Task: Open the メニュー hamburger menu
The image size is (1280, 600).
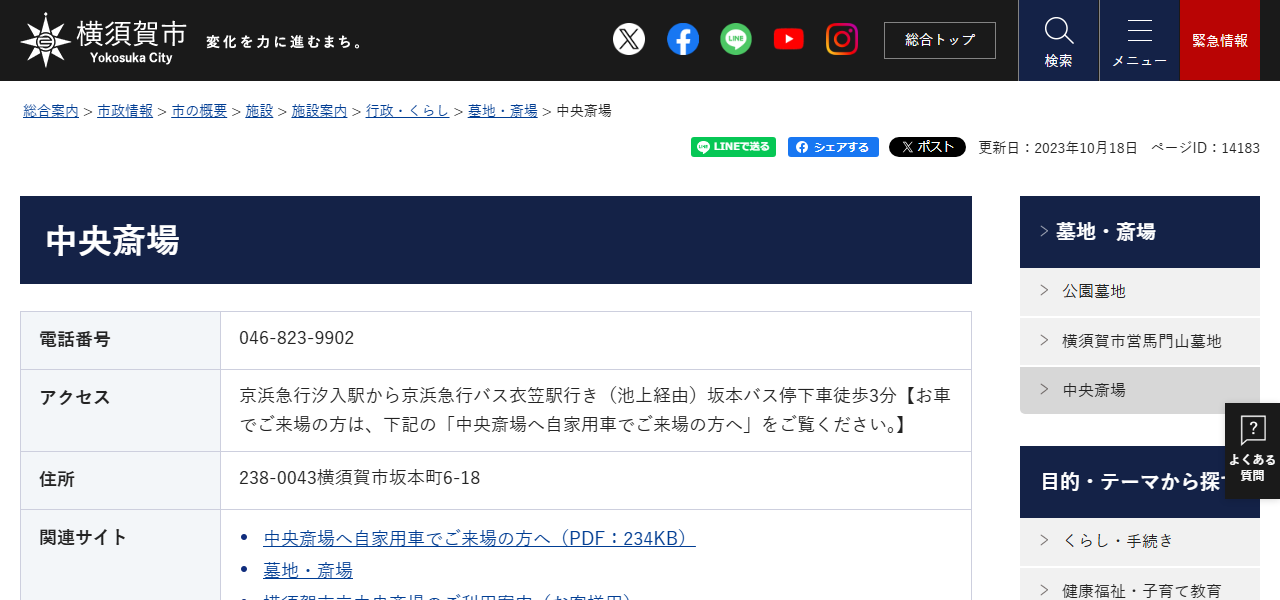Action: pos(1140,40)
